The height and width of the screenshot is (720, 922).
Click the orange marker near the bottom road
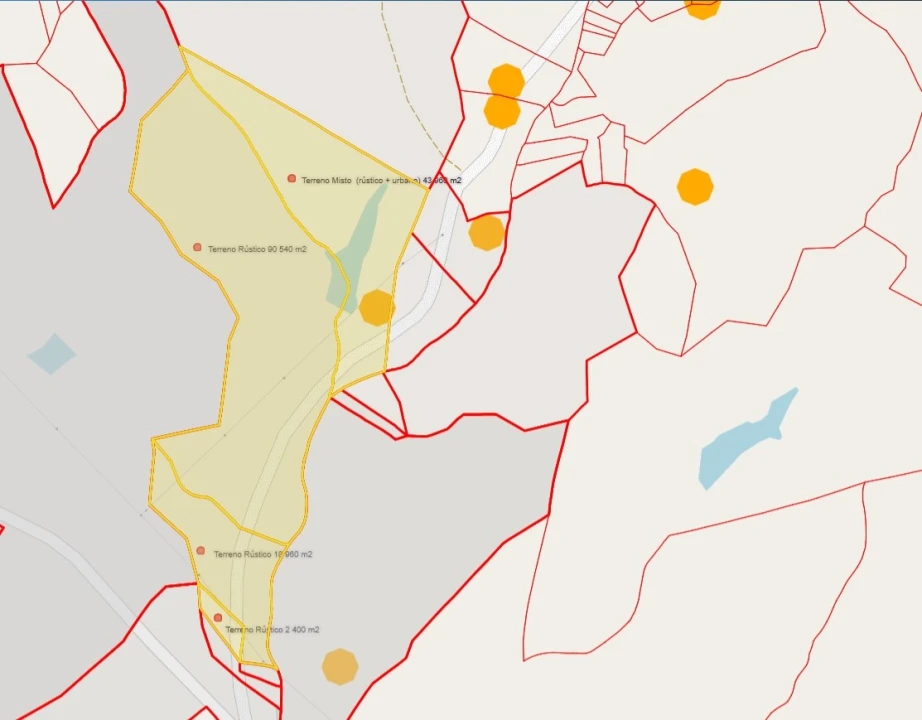pos(340,667)
